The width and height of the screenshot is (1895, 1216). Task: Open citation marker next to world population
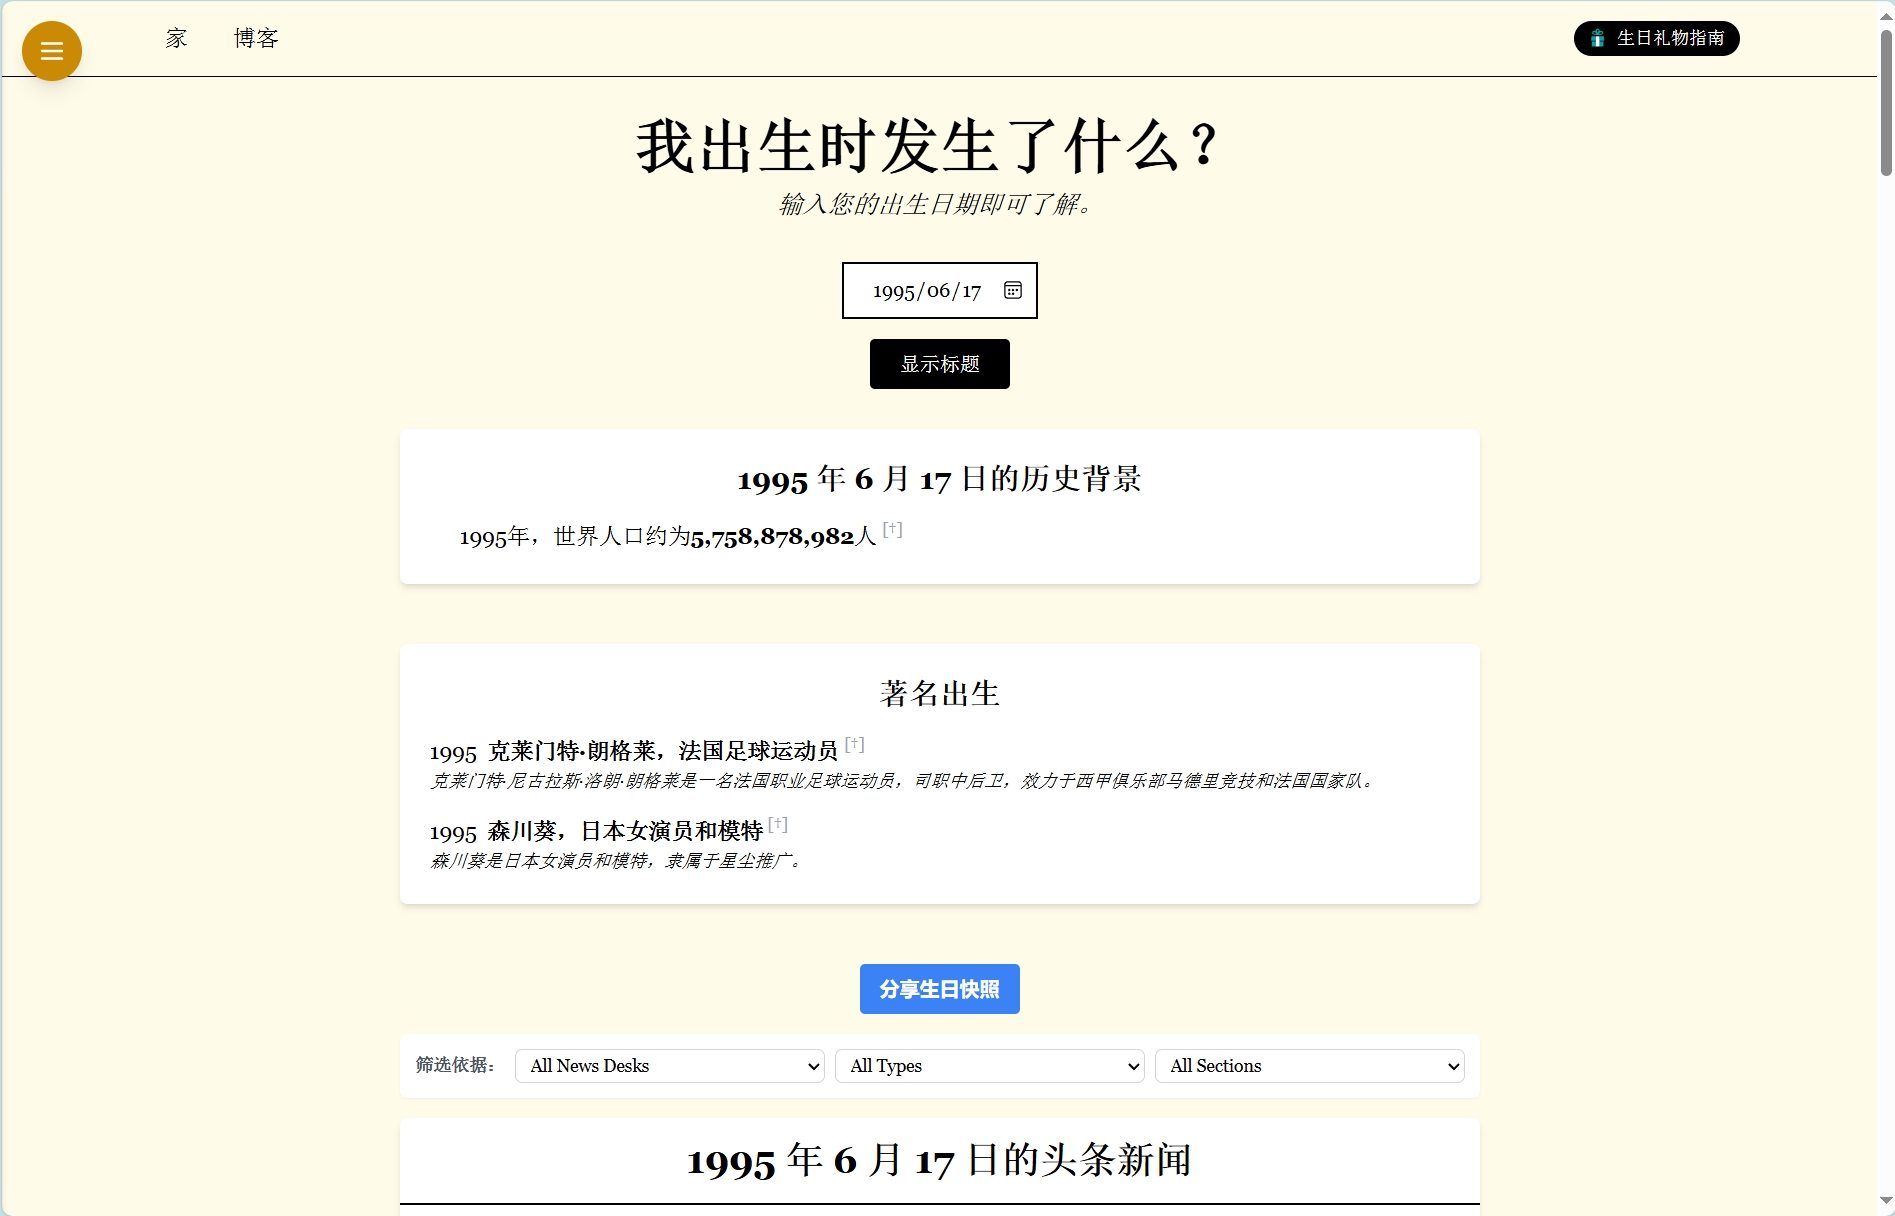click(892, 530)
